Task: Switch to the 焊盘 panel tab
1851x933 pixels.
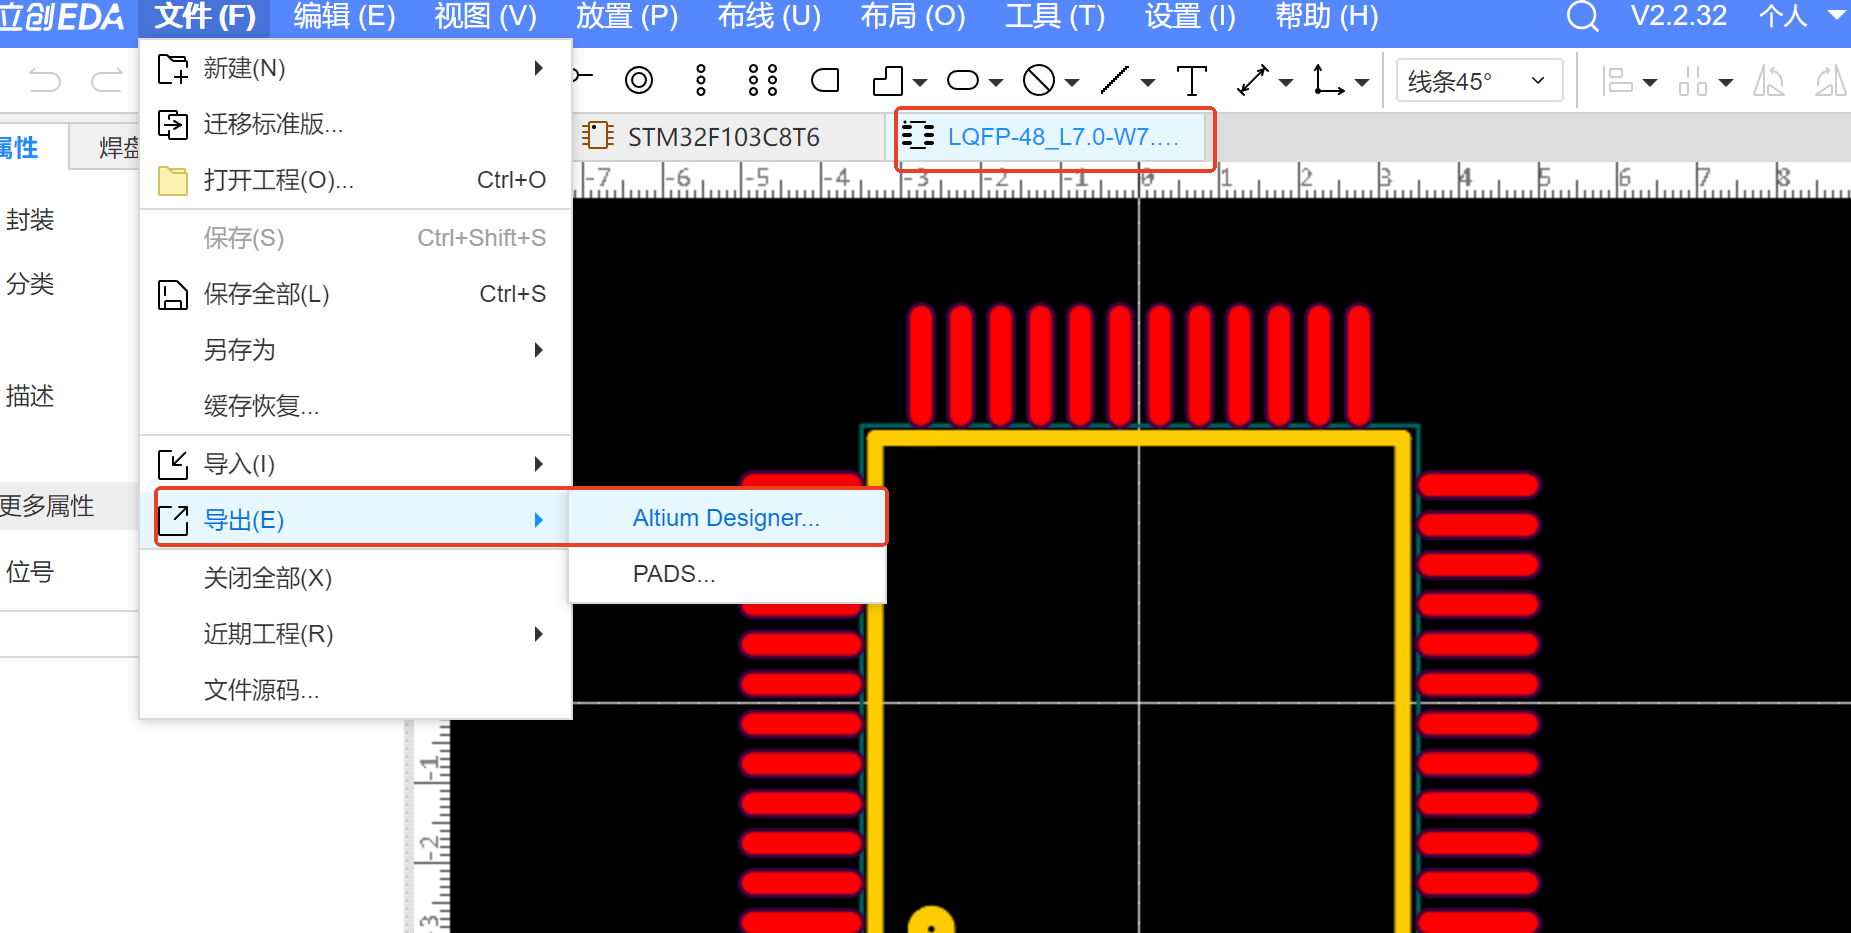Action: 118,147
